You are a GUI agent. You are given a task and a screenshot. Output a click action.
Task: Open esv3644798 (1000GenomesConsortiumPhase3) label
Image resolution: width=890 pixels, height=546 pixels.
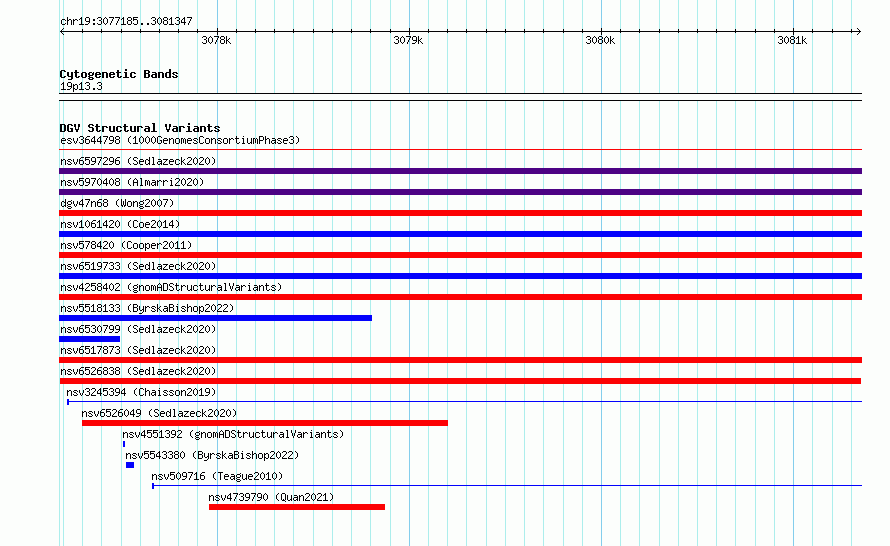pyautogui.click(x=180, y=140)
